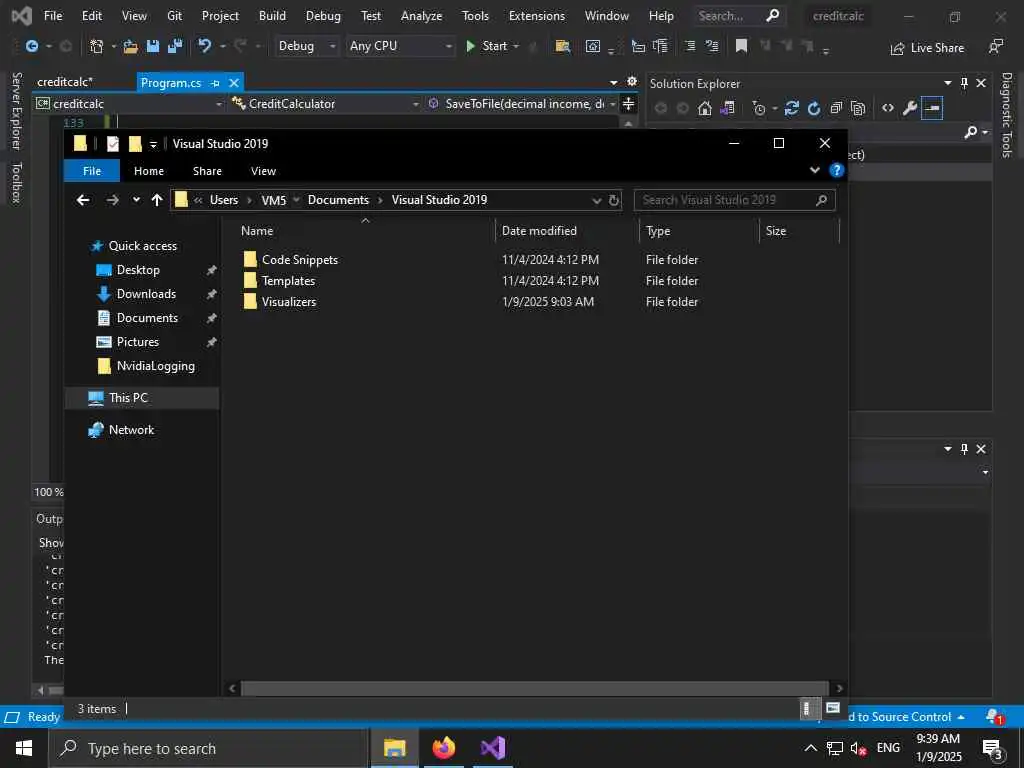The width and height of the screenshot is (1024, 768).
Task: Select This PC in navigation pane
Action: pyautogui.click(x=128, y=398)
